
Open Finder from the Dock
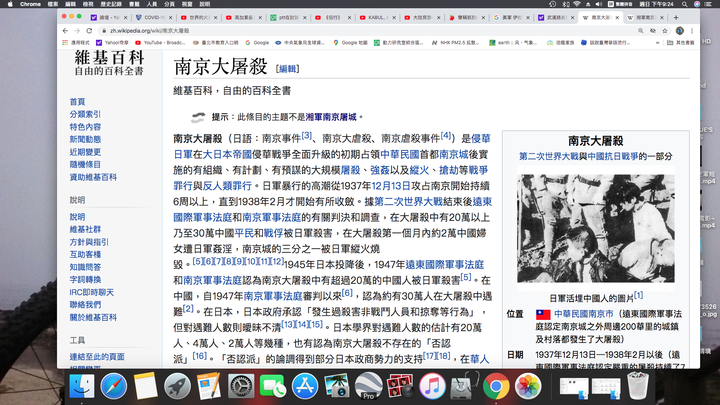click(82, 386)
